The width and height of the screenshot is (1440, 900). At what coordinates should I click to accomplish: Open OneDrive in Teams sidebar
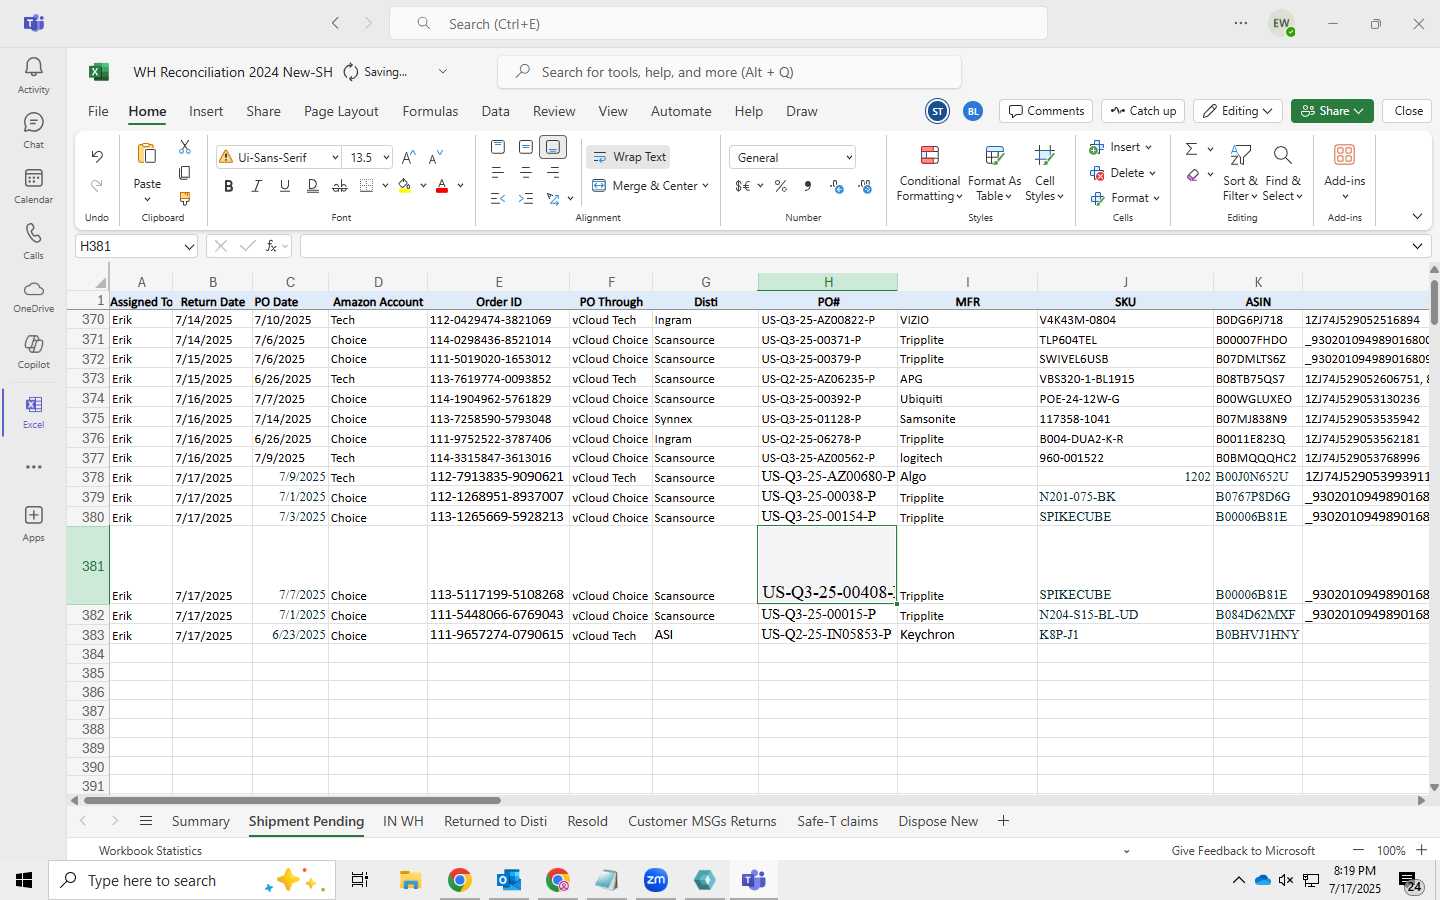click(33, 296)
